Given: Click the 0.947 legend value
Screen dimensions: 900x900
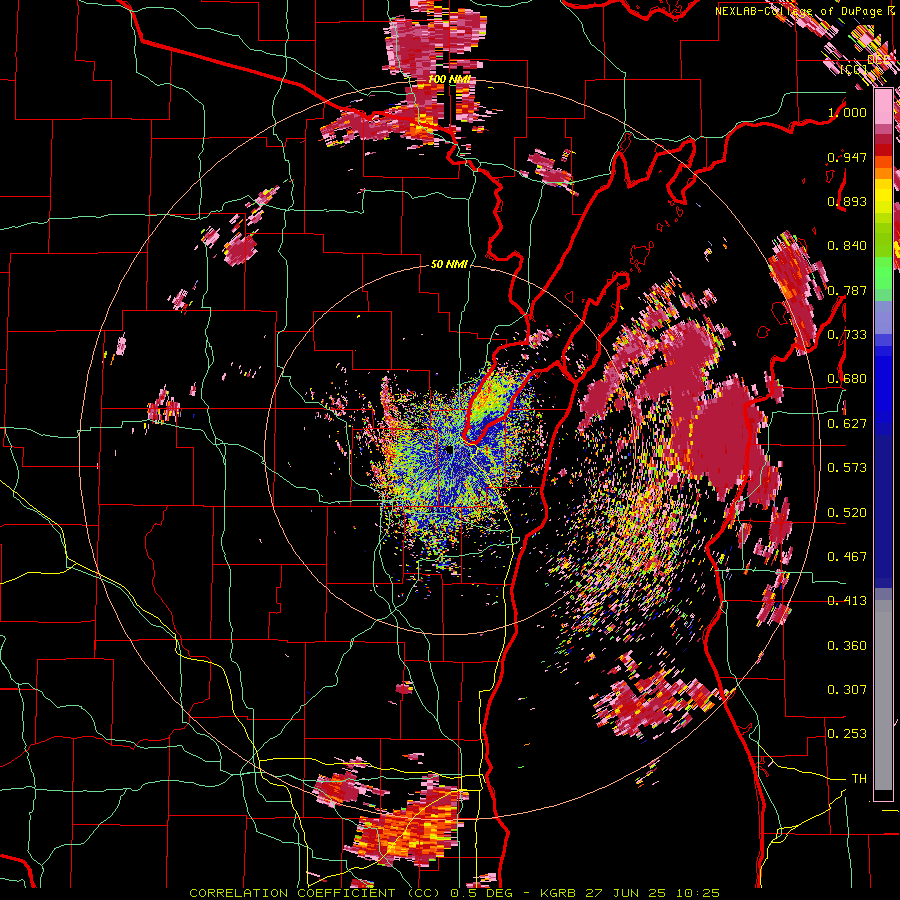Looking at the screenshot, I should 847,157.
